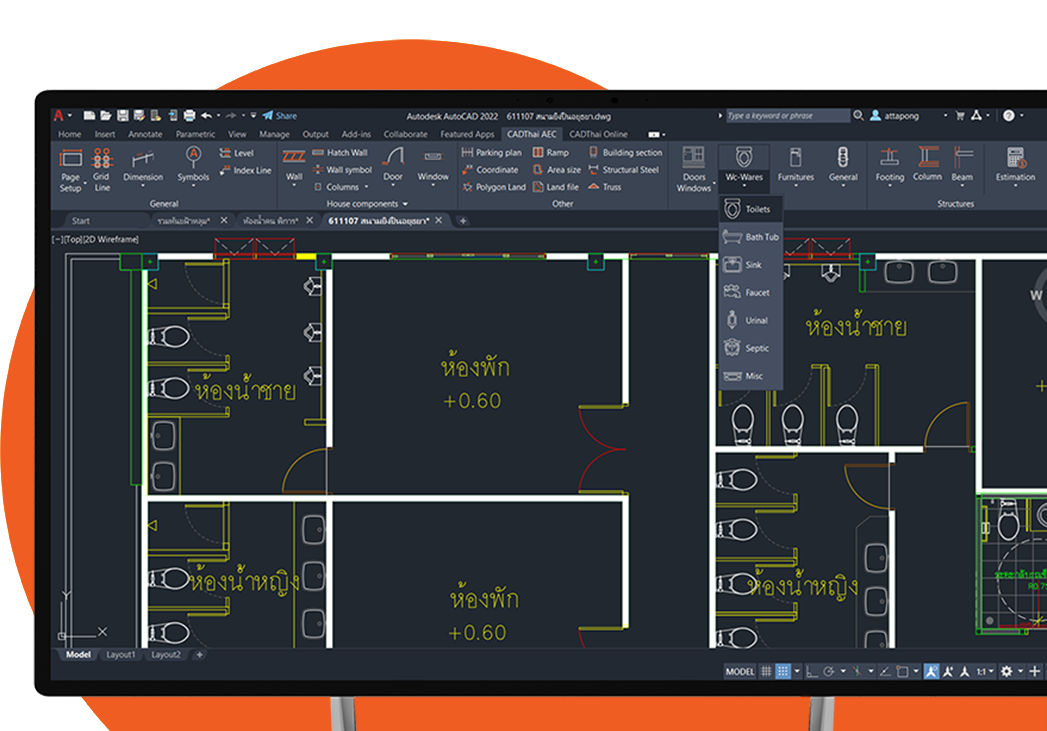Toggle polar tracking in status bar
1047x731 pixels.
click(829, 672)
